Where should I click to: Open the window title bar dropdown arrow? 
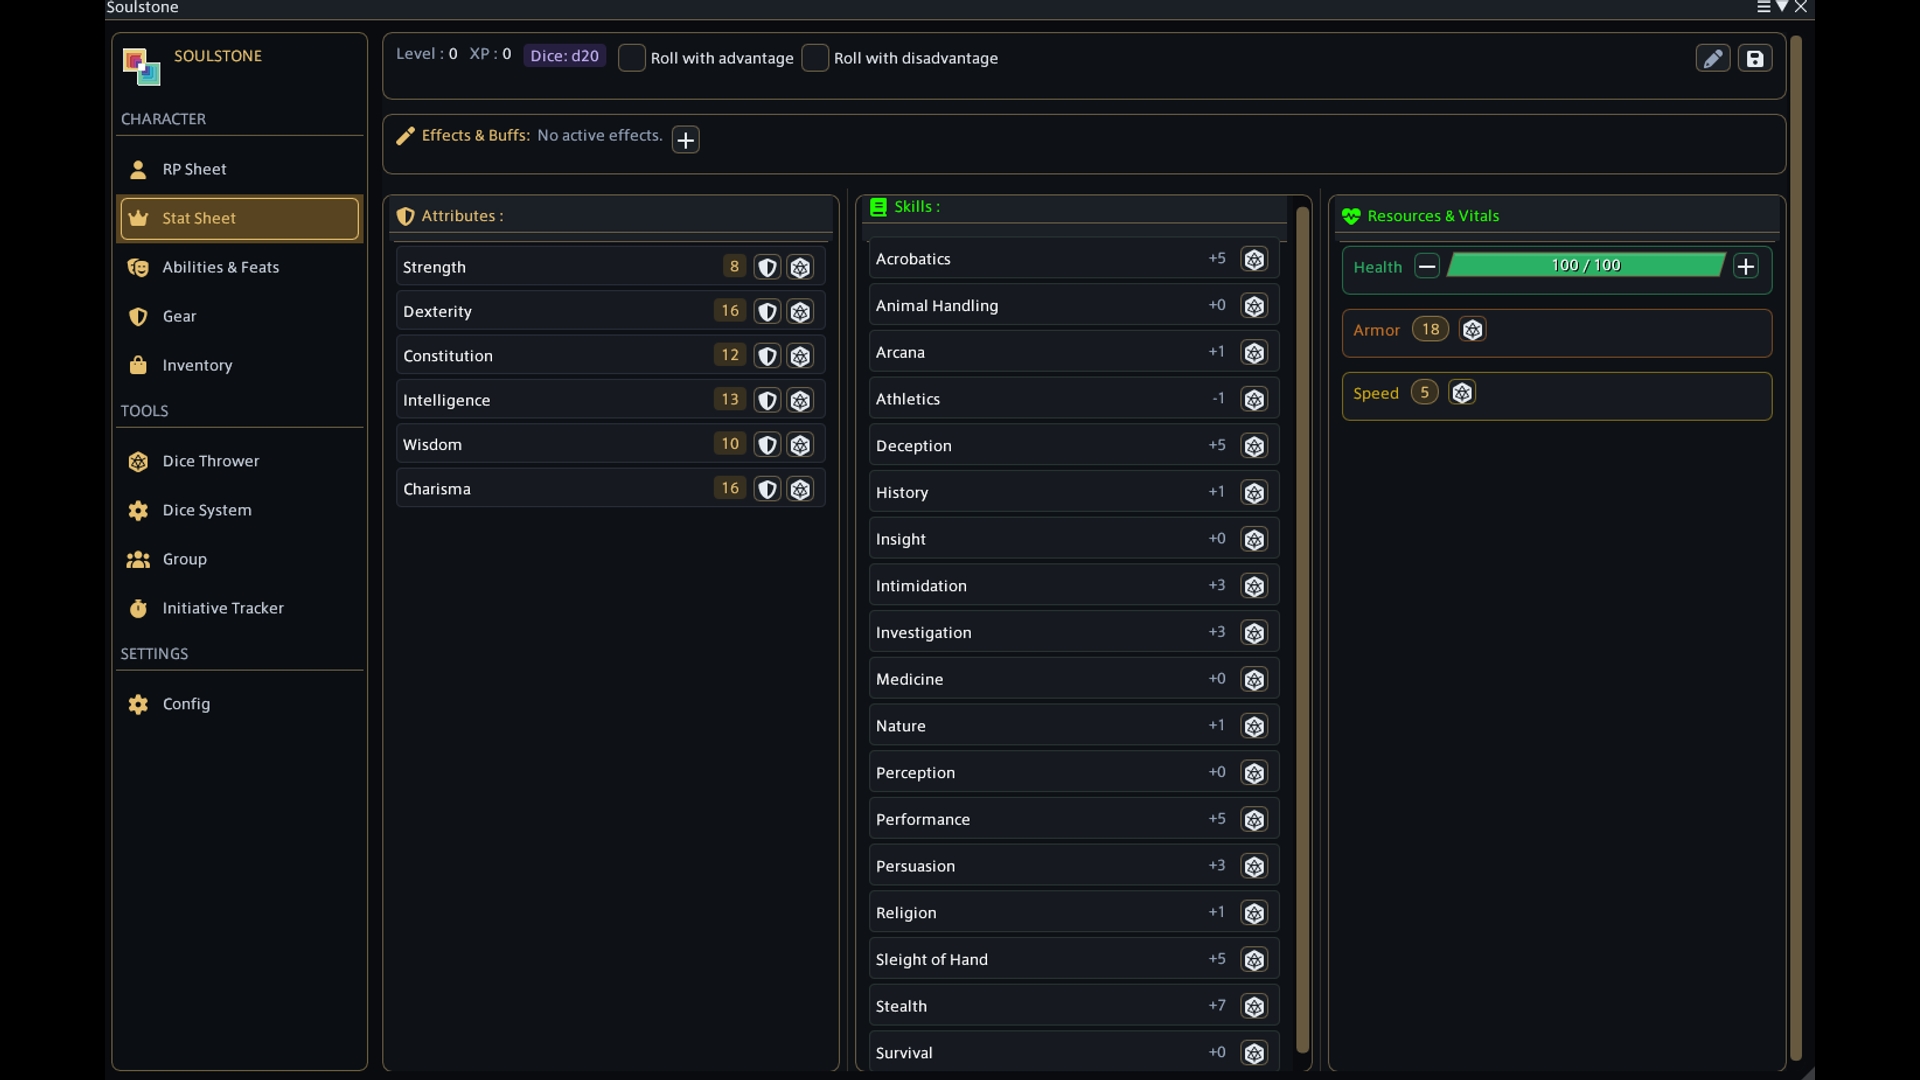coord(1782,7)
